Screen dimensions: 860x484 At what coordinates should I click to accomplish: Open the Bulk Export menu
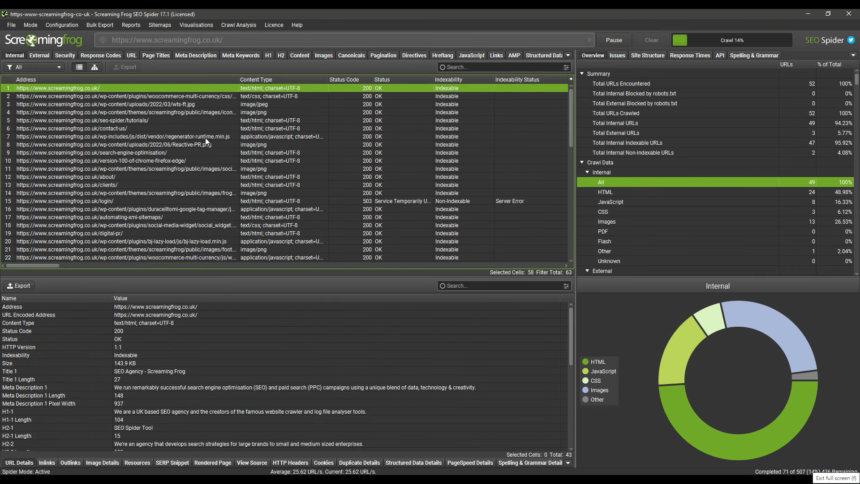99,24
